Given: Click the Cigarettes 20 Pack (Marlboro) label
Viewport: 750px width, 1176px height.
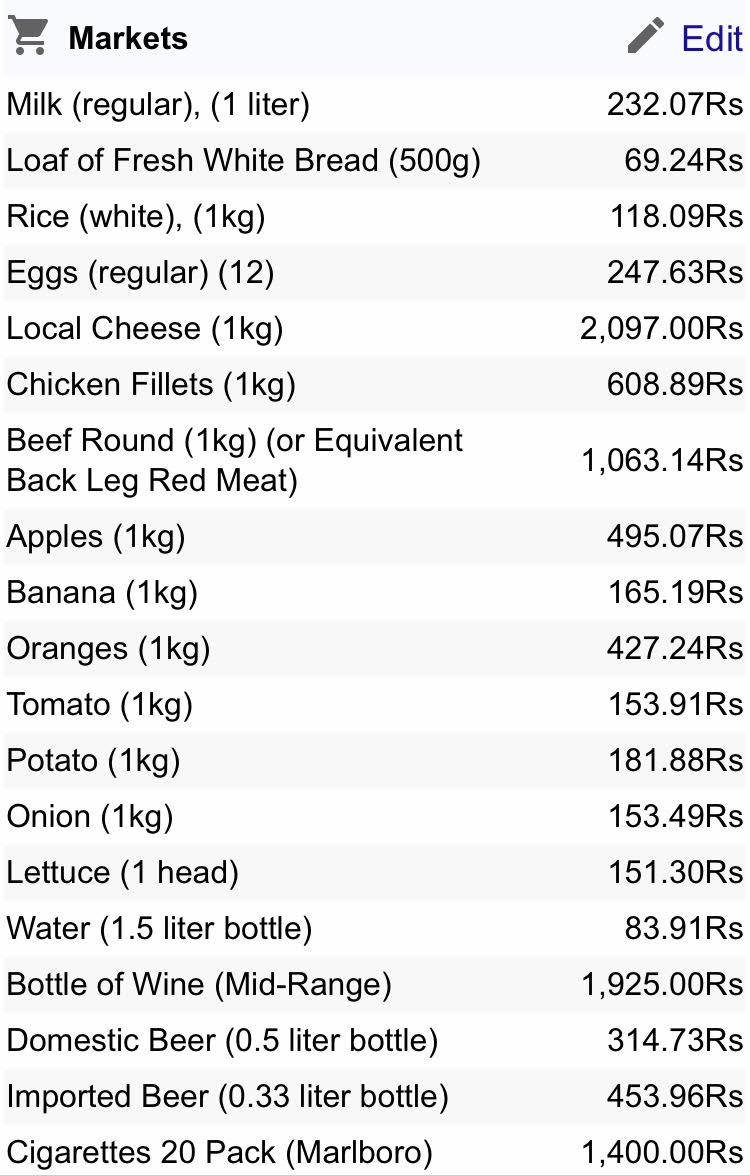Looking at the screenshot, I should pos(220,1153).
